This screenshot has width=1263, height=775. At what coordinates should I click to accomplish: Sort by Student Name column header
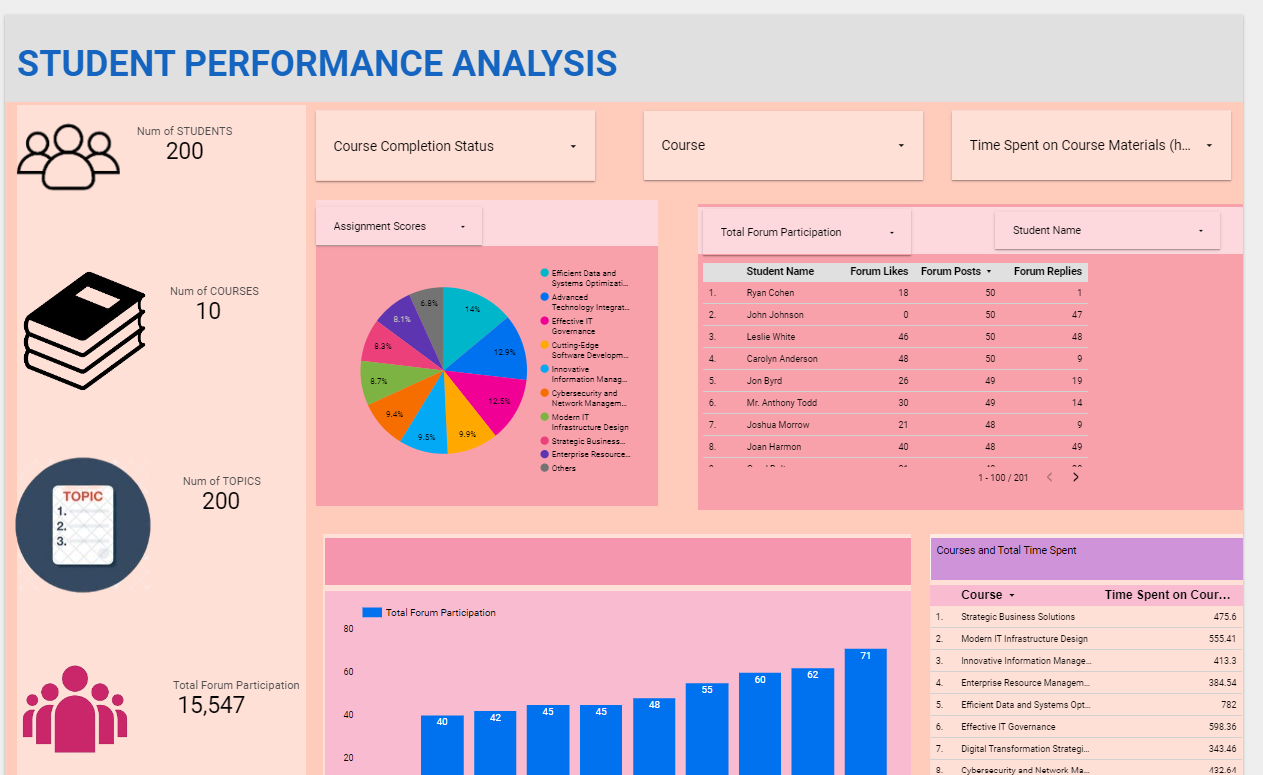pos(780,271)
